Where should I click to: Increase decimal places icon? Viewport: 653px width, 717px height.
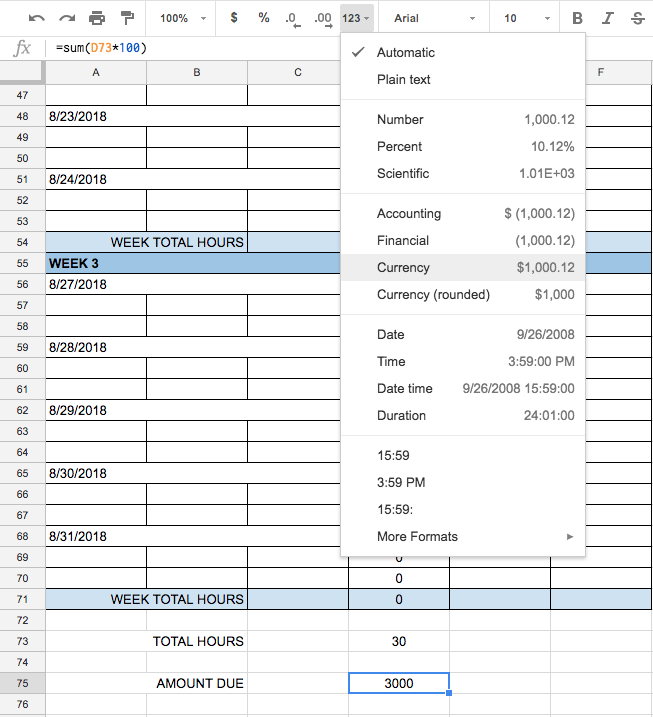(323, 19)
